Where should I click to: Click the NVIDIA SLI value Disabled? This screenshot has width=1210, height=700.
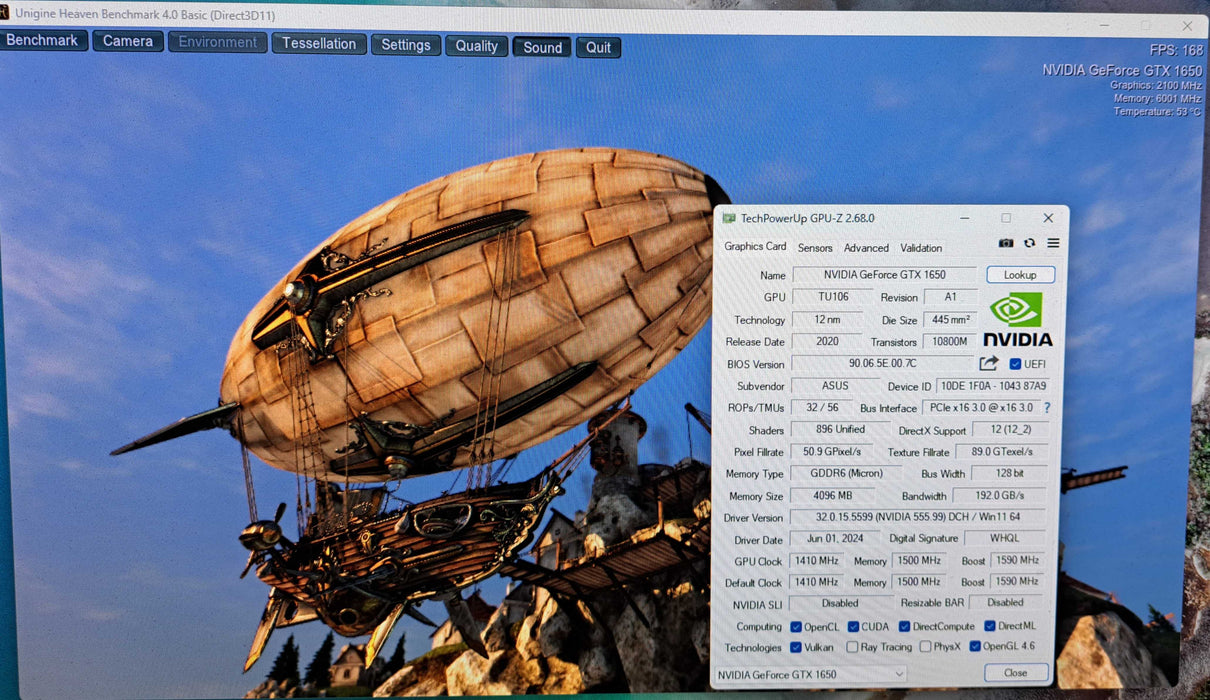tap(840, 604)
